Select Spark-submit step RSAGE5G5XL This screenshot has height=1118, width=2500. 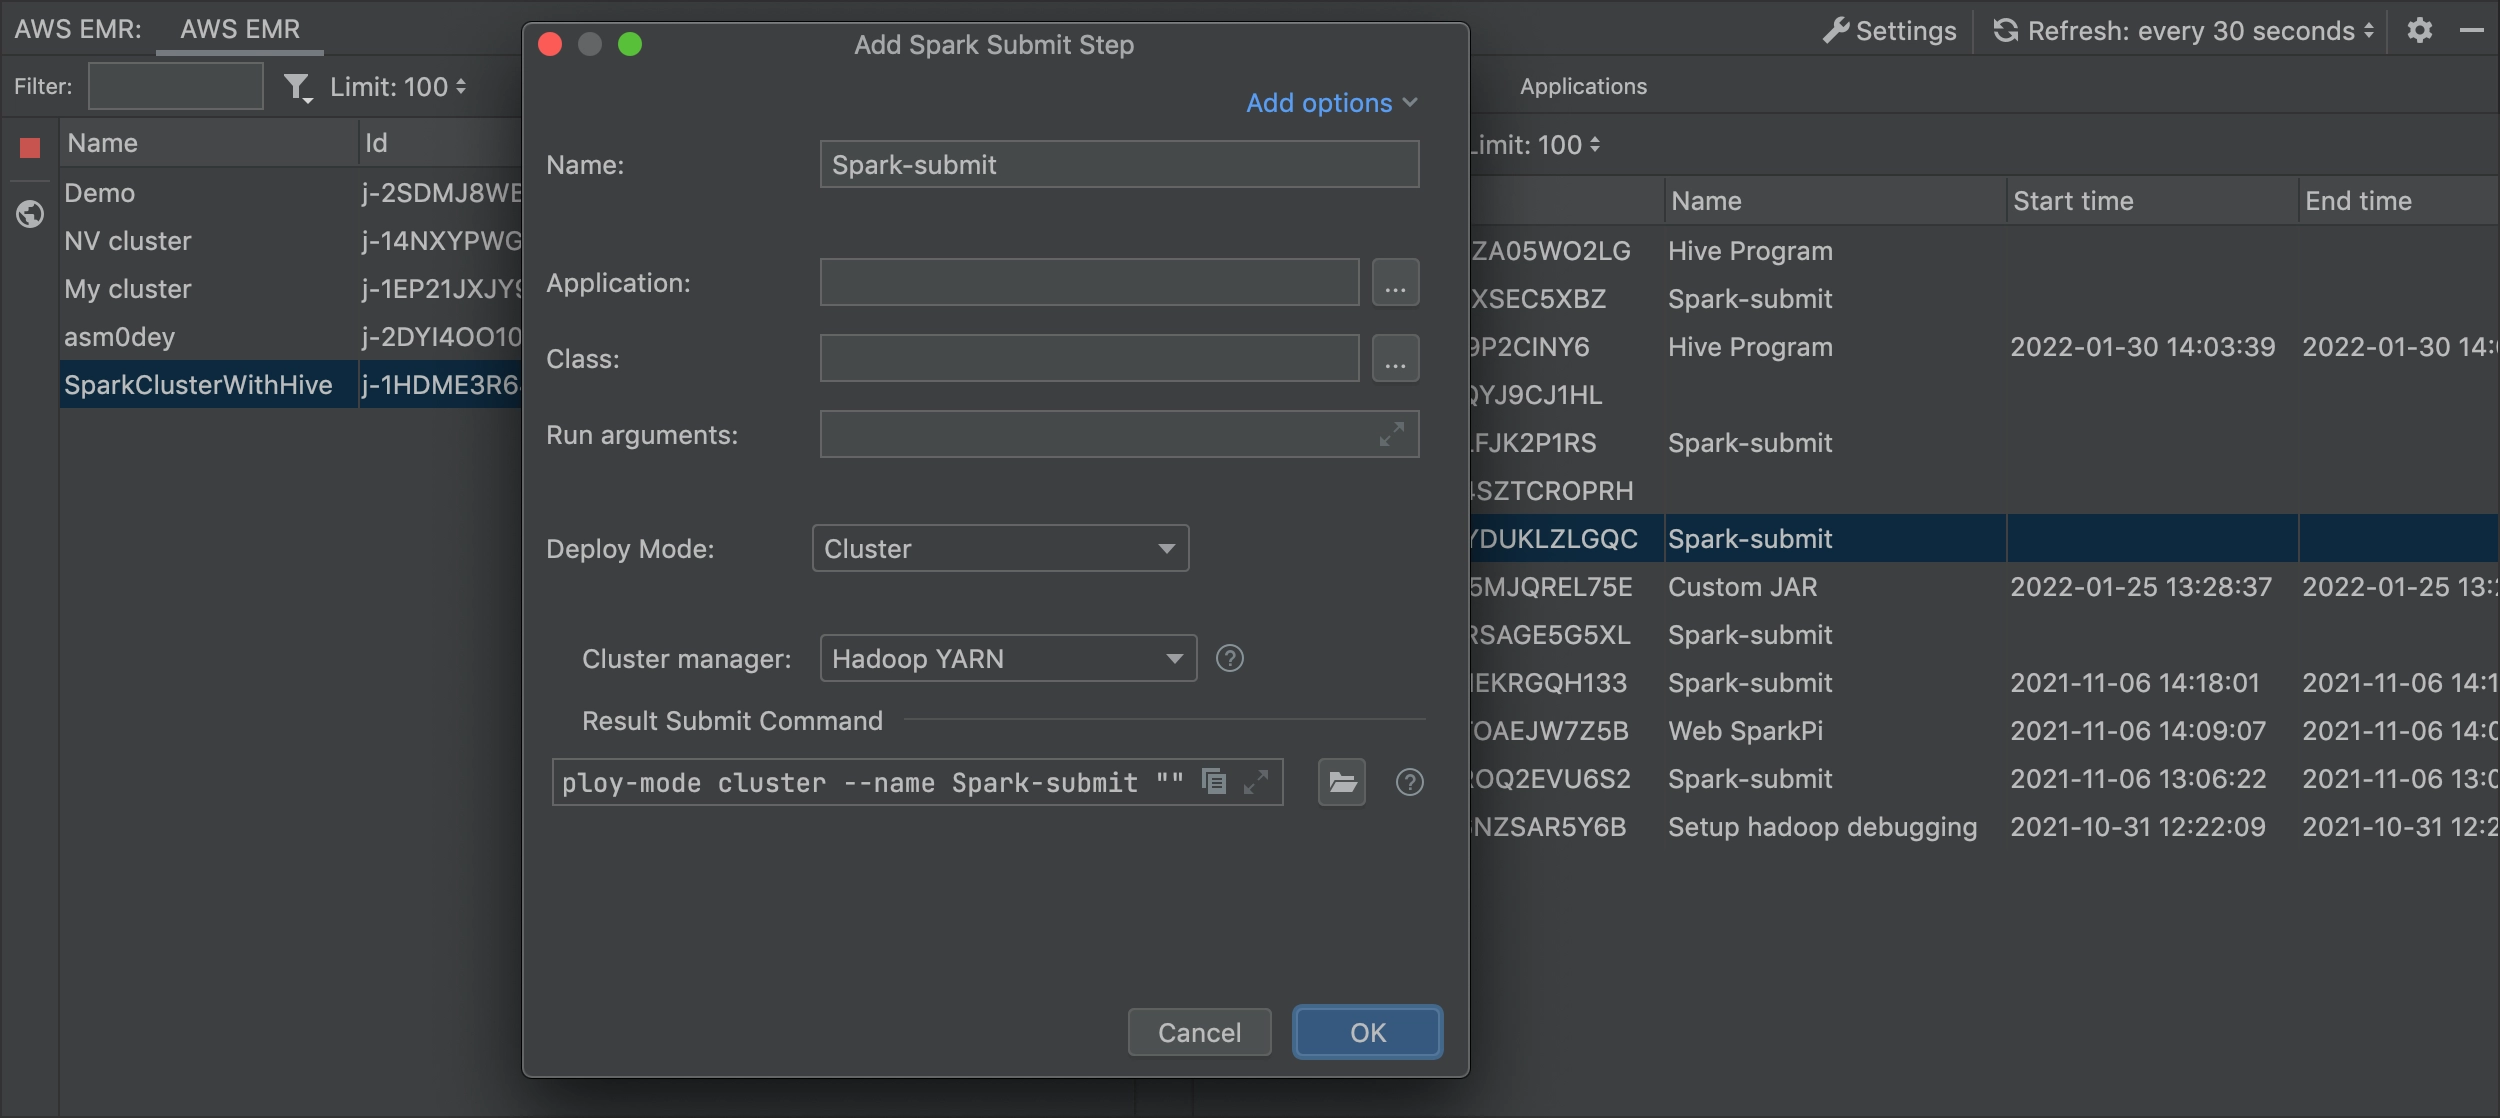pyautogui.click(x=1984, y=635)
